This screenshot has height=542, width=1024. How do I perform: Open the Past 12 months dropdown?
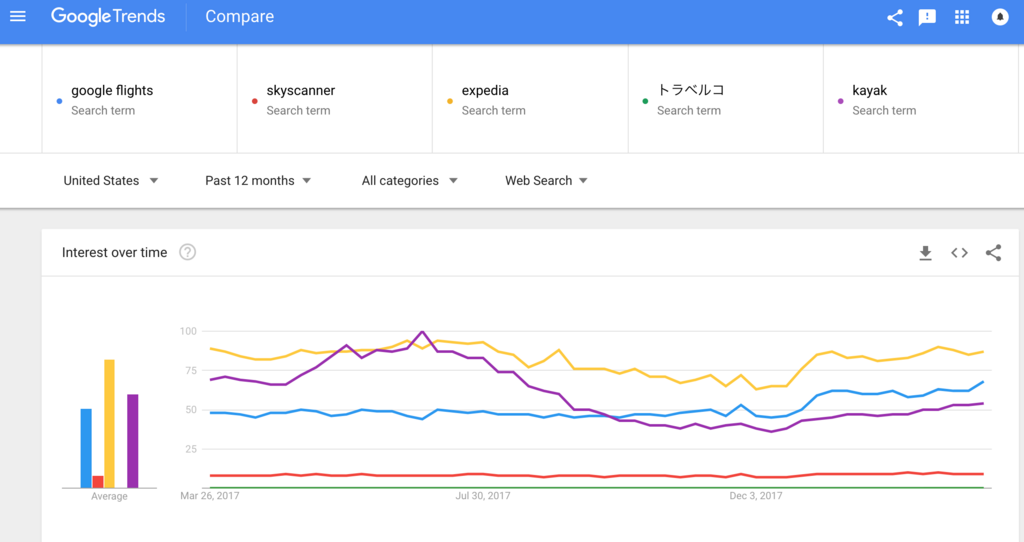(258, 181)
